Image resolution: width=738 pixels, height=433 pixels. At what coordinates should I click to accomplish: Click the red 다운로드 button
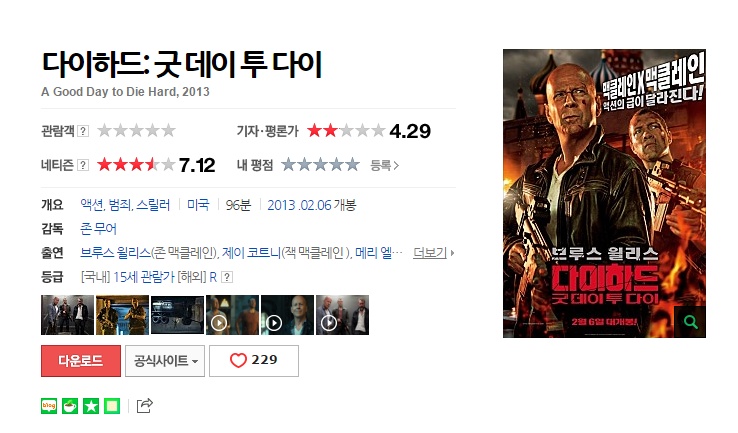click(81, 361)
